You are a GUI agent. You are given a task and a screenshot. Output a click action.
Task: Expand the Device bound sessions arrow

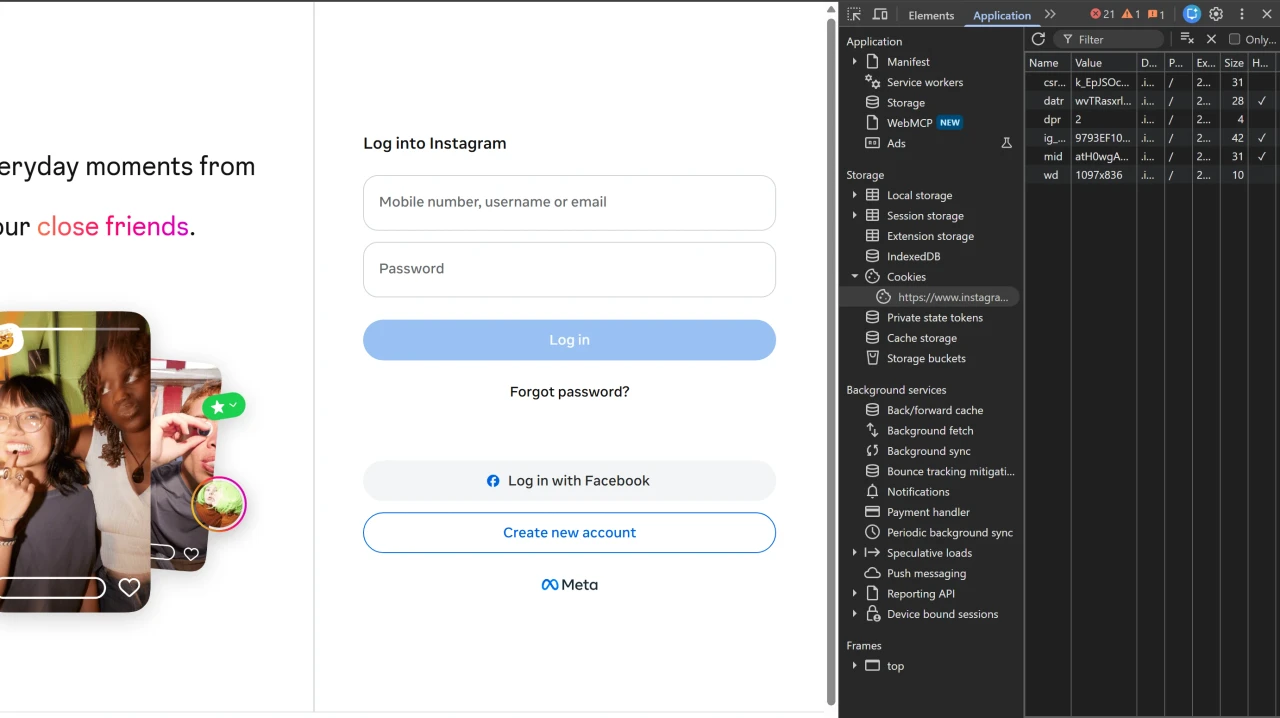855,614
